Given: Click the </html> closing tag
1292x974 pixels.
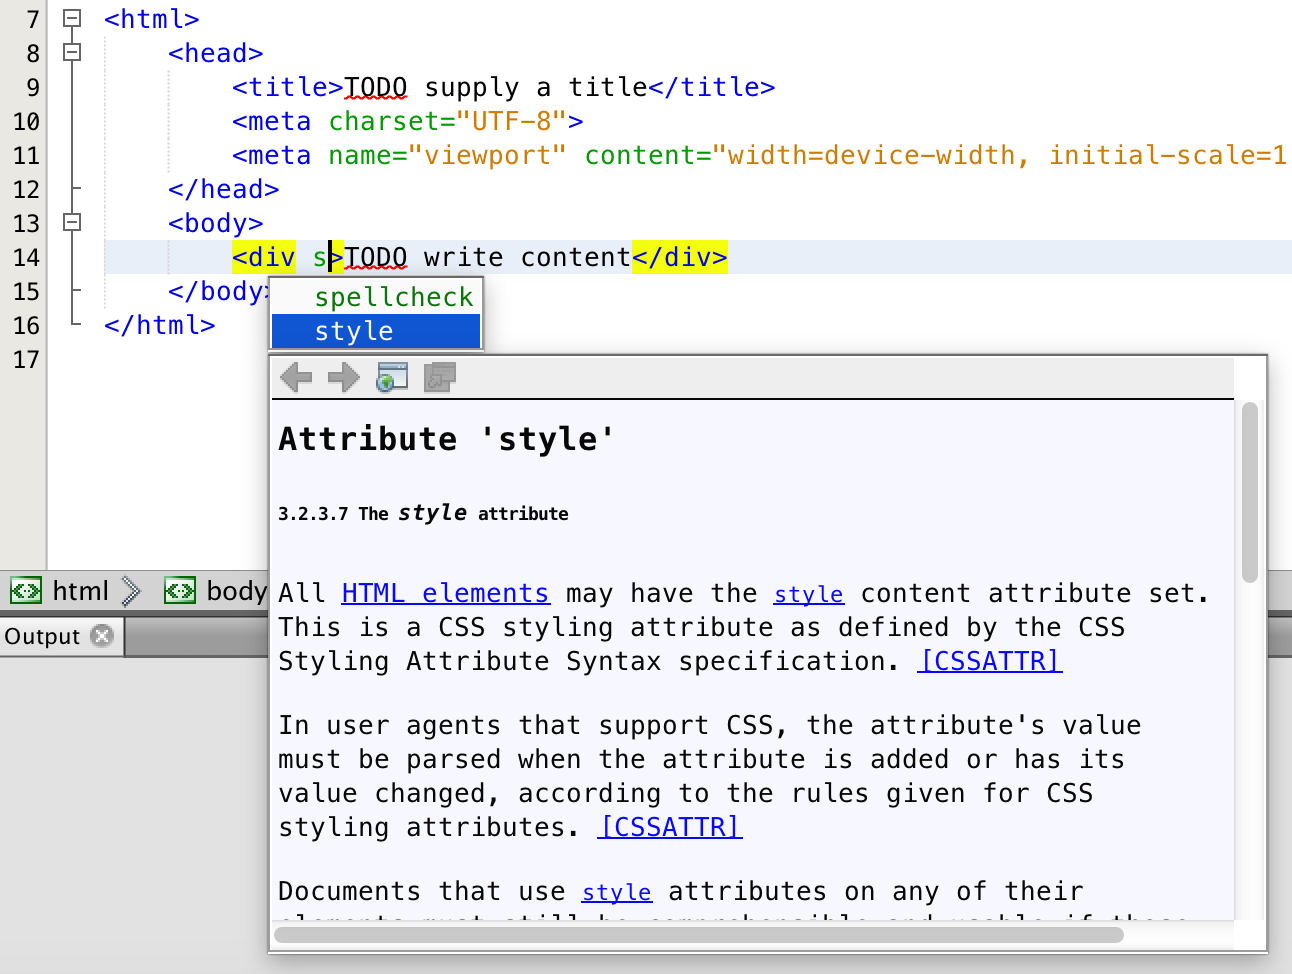Looking at the screenshot, I should point(160,325).
